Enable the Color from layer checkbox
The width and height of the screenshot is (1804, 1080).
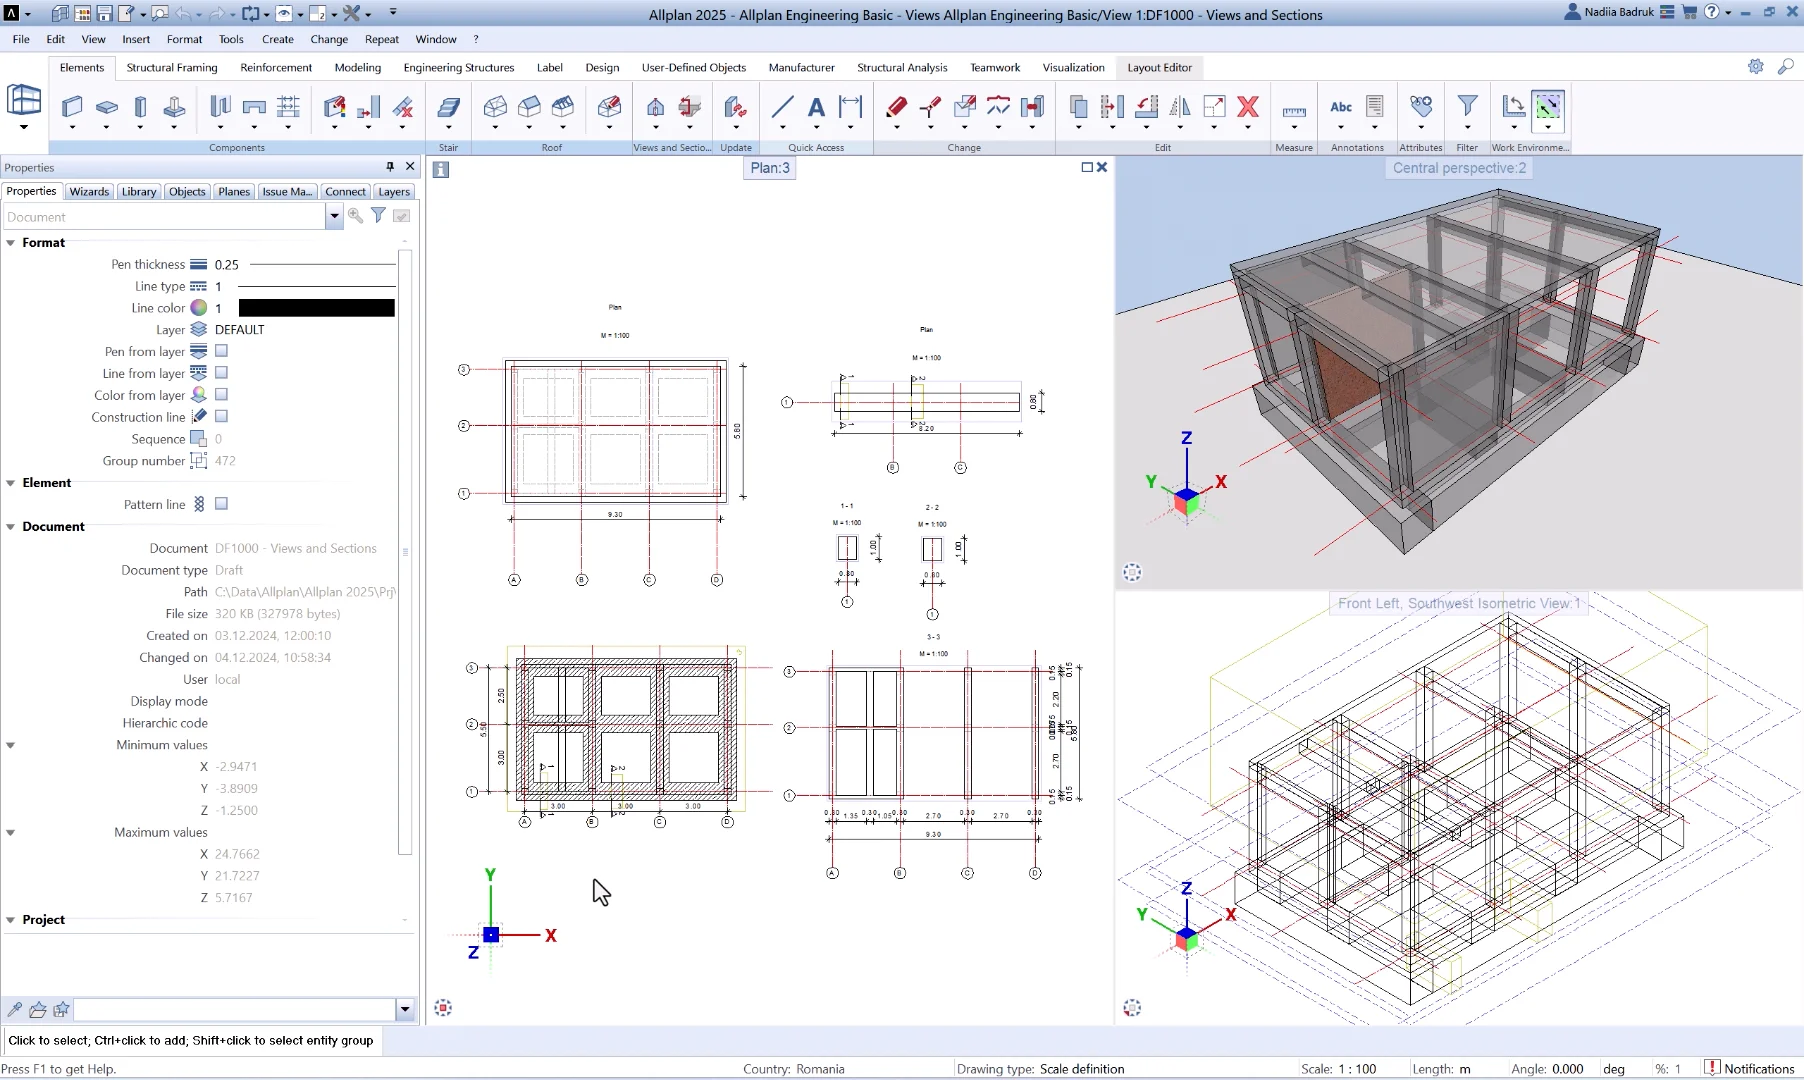[221, 394]
